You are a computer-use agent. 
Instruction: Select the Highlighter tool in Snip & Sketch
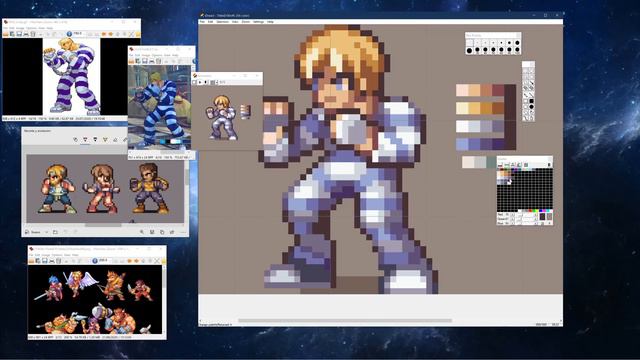[105, 140]
